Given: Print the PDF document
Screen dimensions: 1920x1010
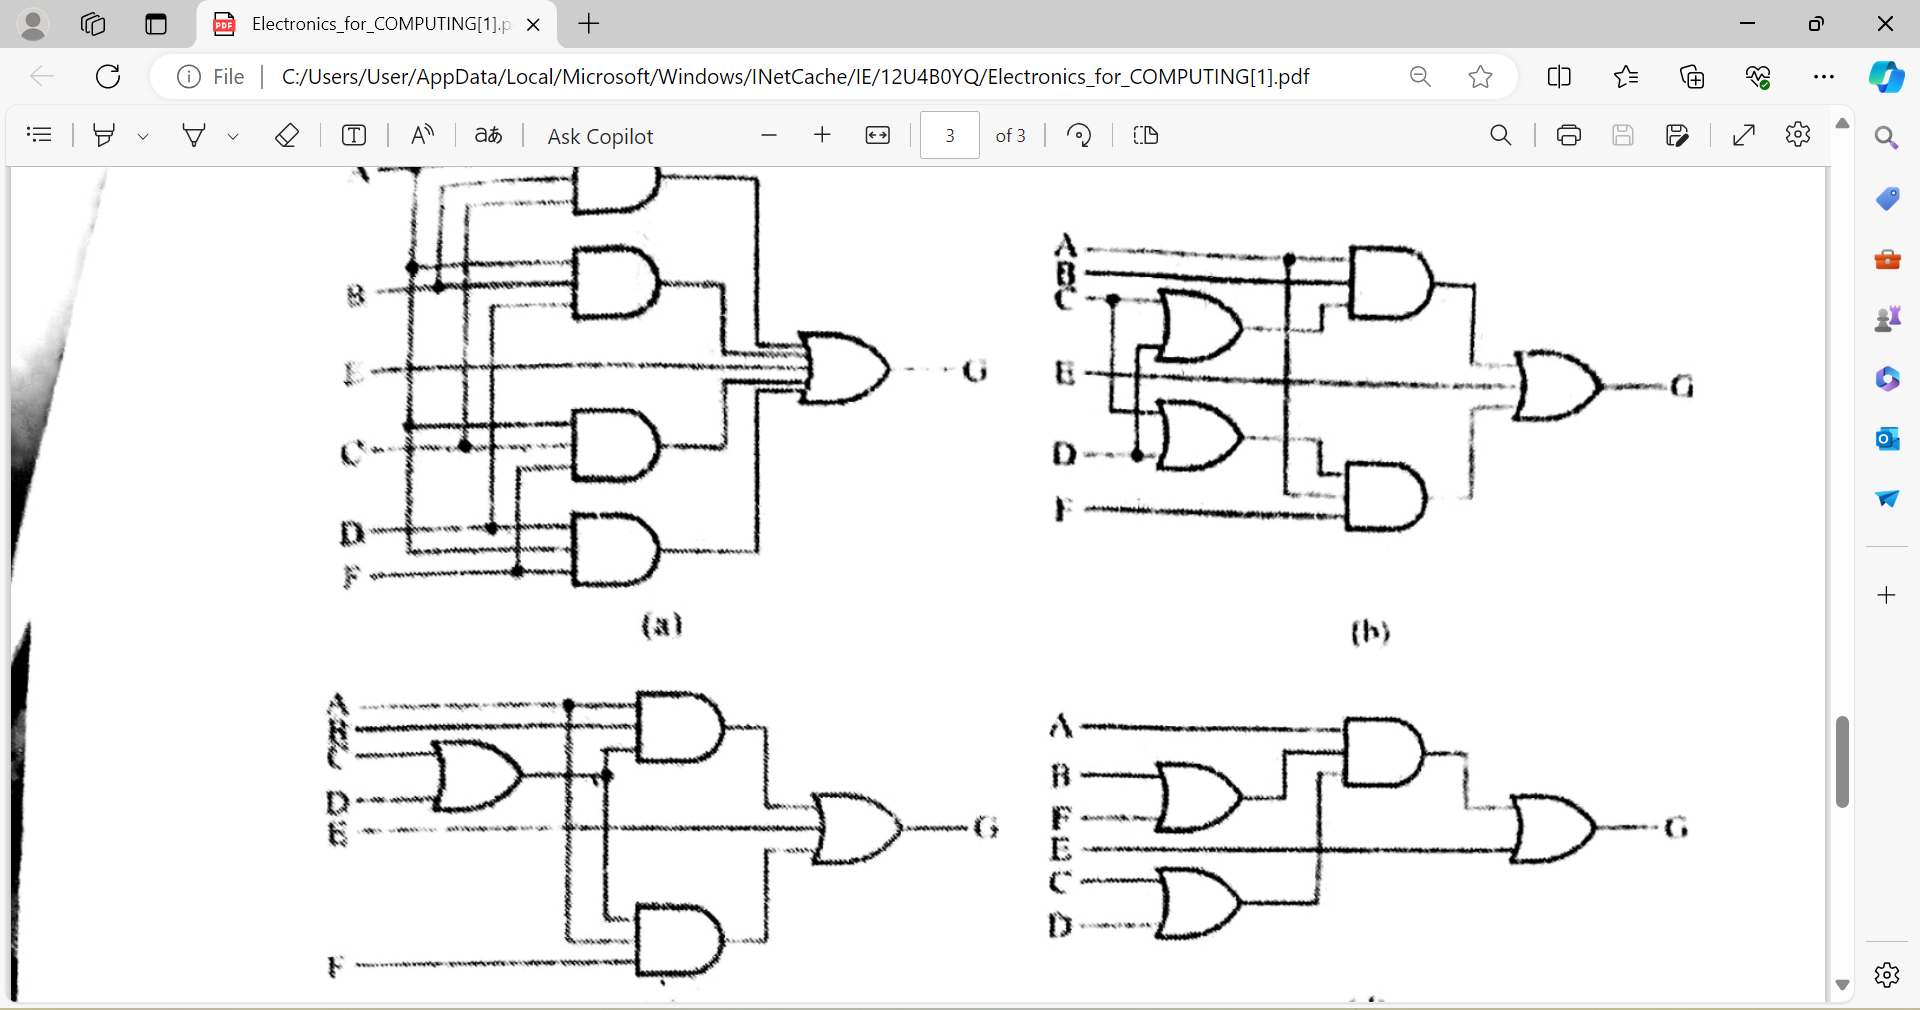Looking at the screenshot, I should (x=1568, y=135).
